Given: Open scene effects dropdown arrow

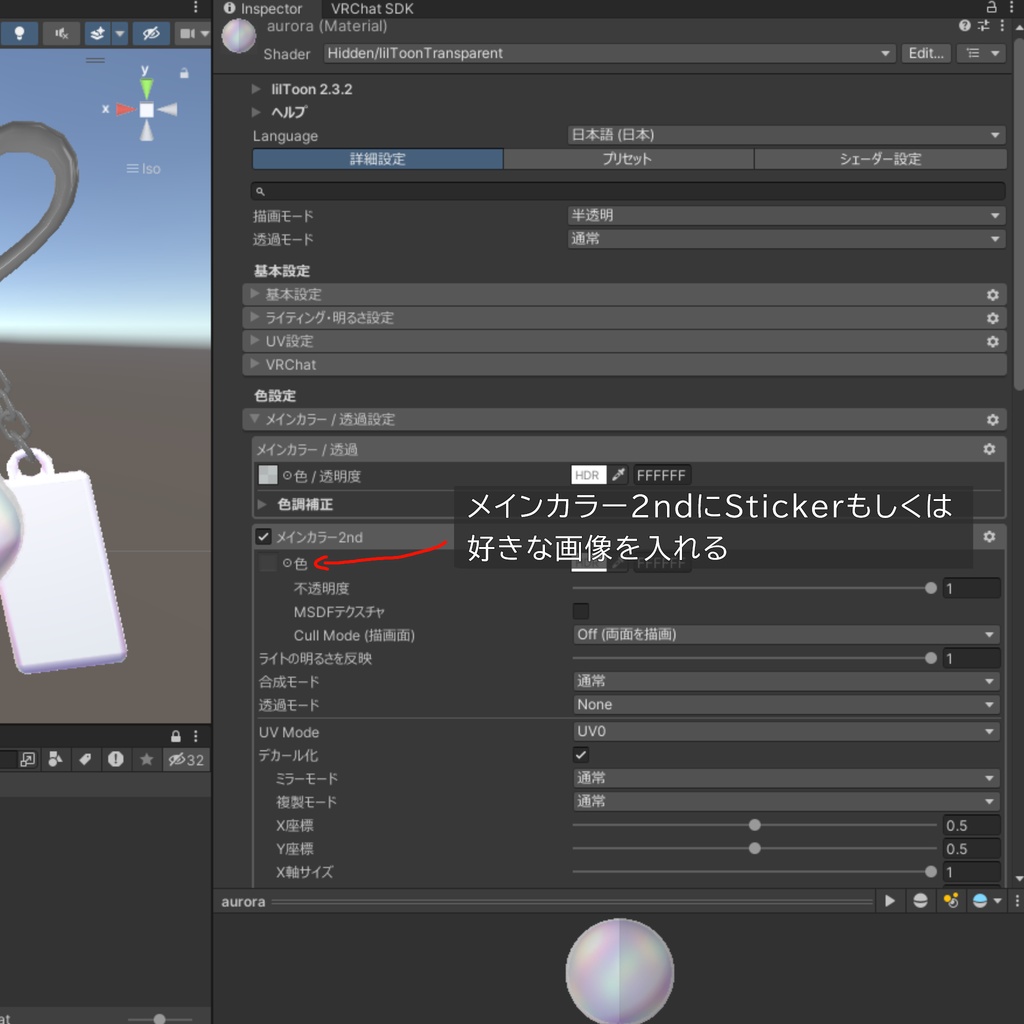Looking at the screenshot, I should (120, 33).
